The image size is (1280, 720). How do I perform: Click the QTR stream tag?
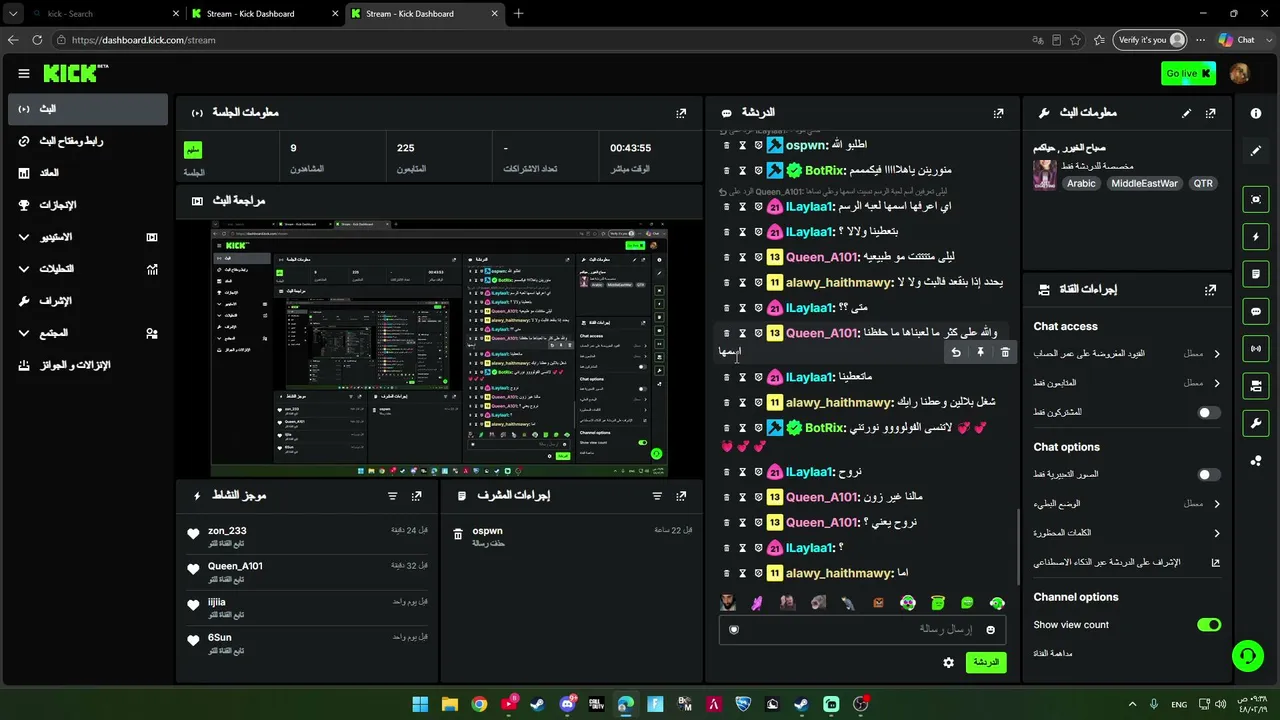1203,184
